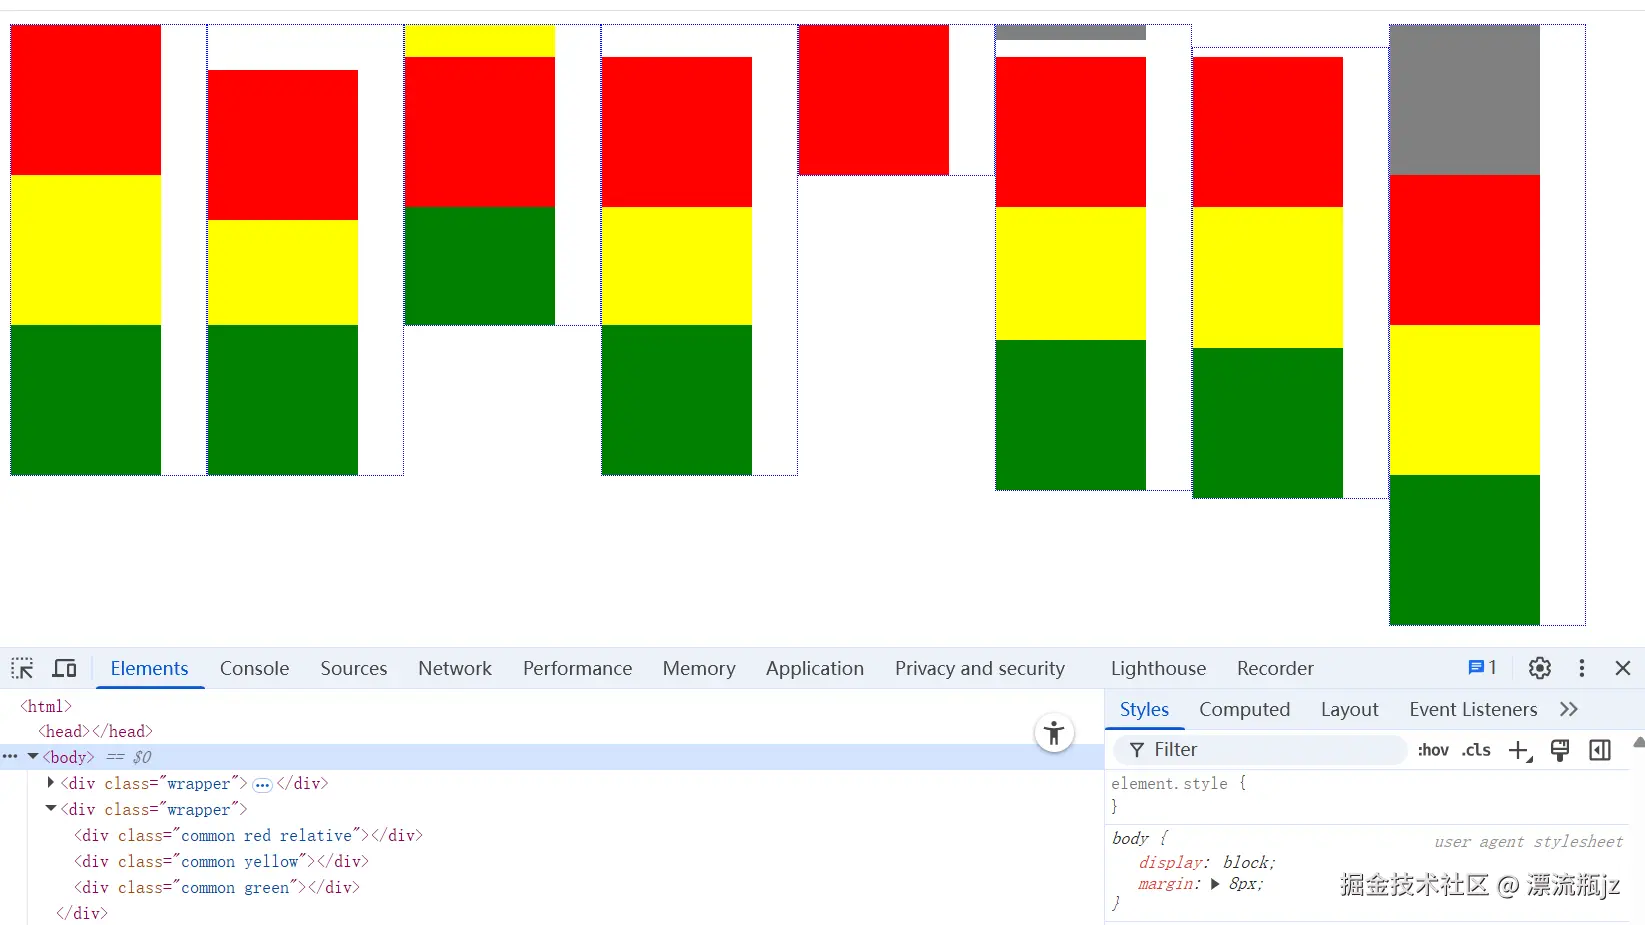Open the Network tab
The width and height of the screenshot is (1645, 925).
point(455,668)
